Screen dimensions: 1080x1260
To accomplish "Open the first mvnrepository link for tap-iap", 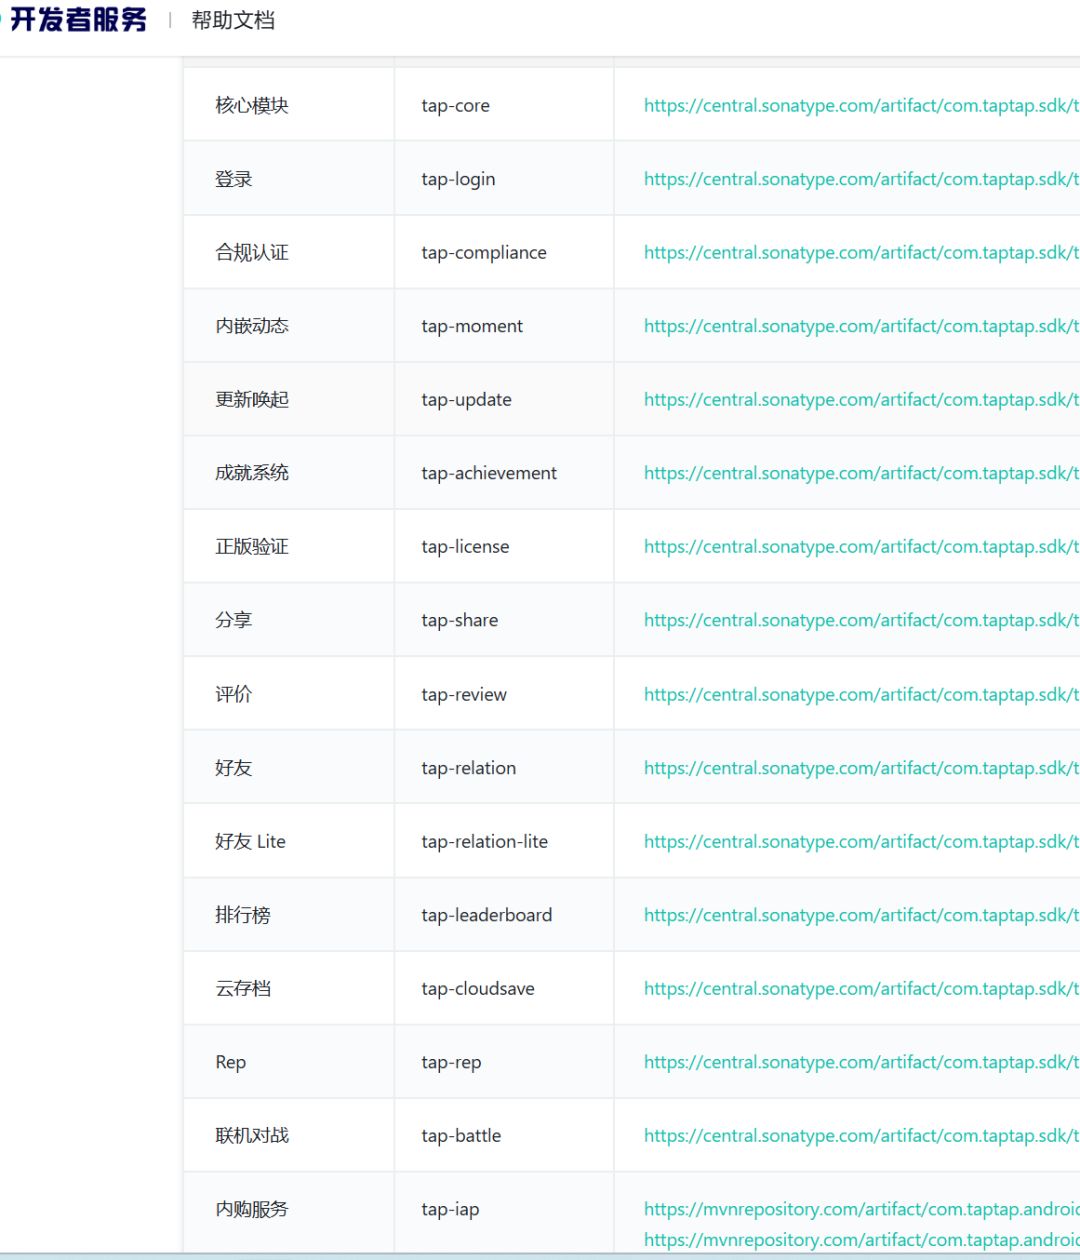I will tap(861, 1209).
